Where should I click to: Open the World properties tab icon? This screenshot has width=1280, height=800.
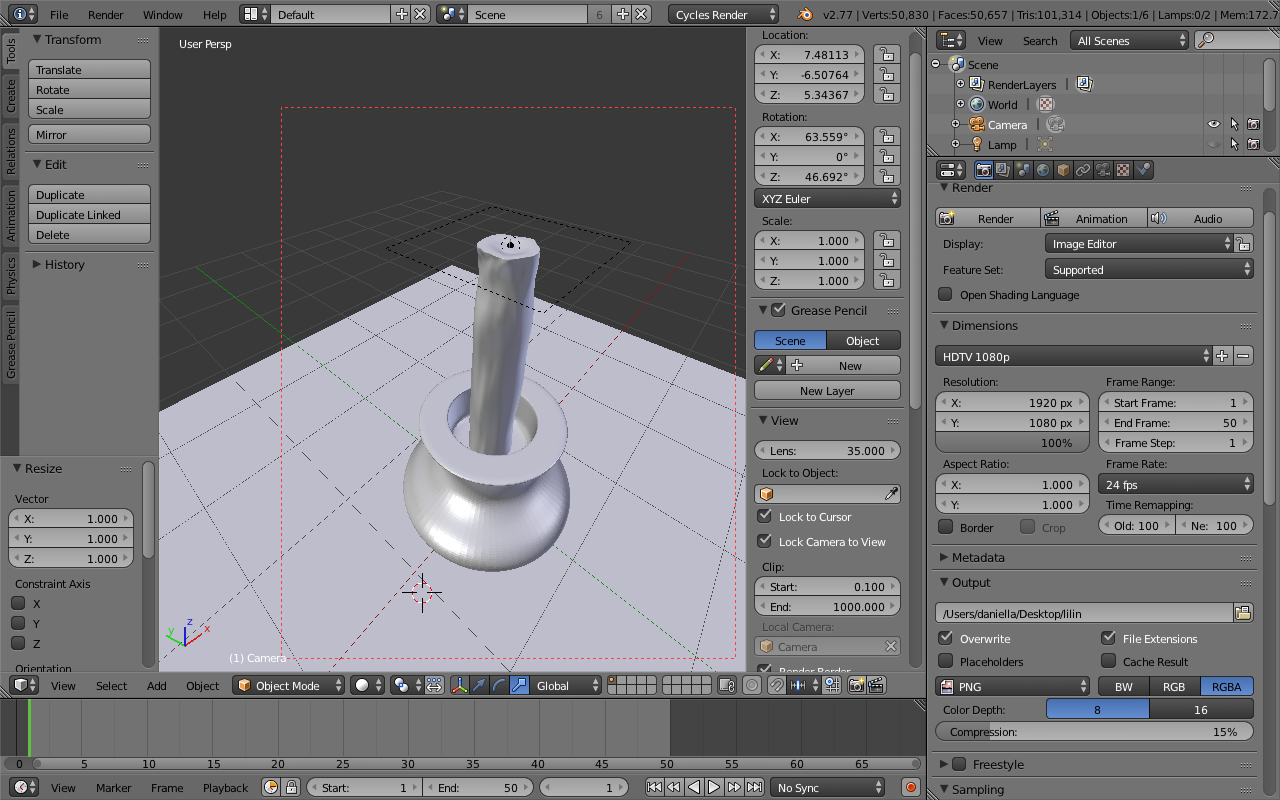[x=1044, y=170]
